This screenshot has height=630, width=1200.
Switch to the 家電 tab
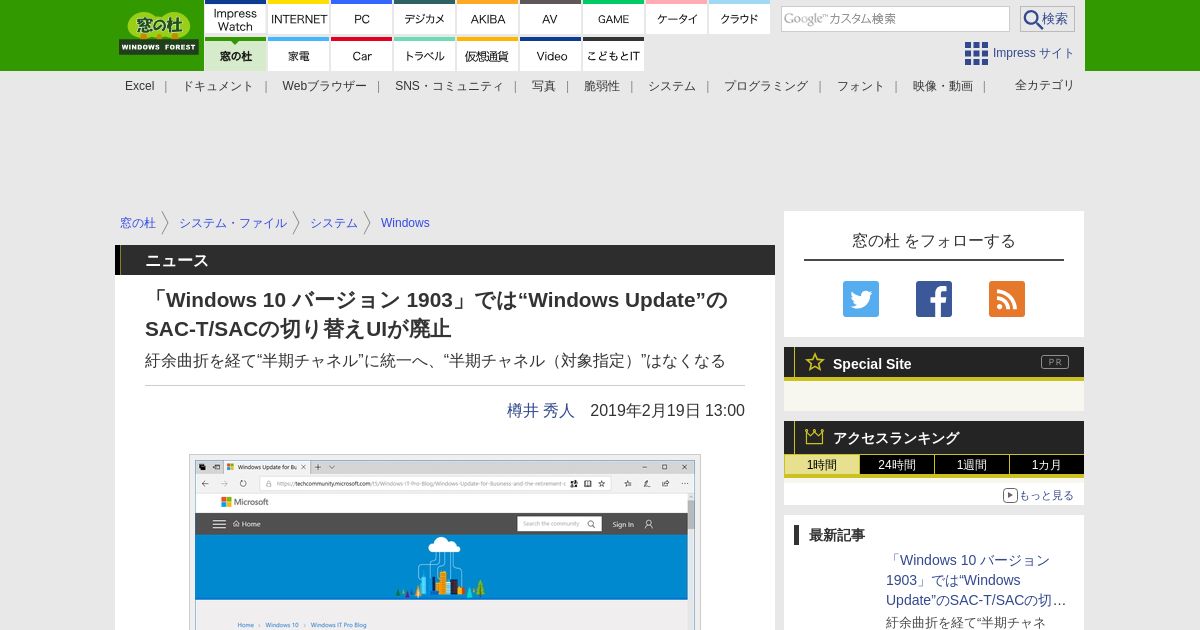point(299,55)
